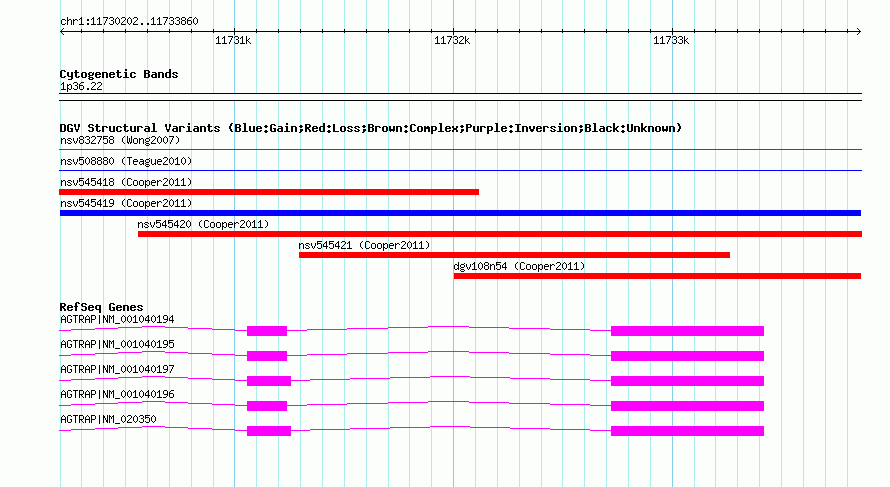
Task: Click the small exon of AGTRAP NM_001040197
Action: [x=269, y=381]
